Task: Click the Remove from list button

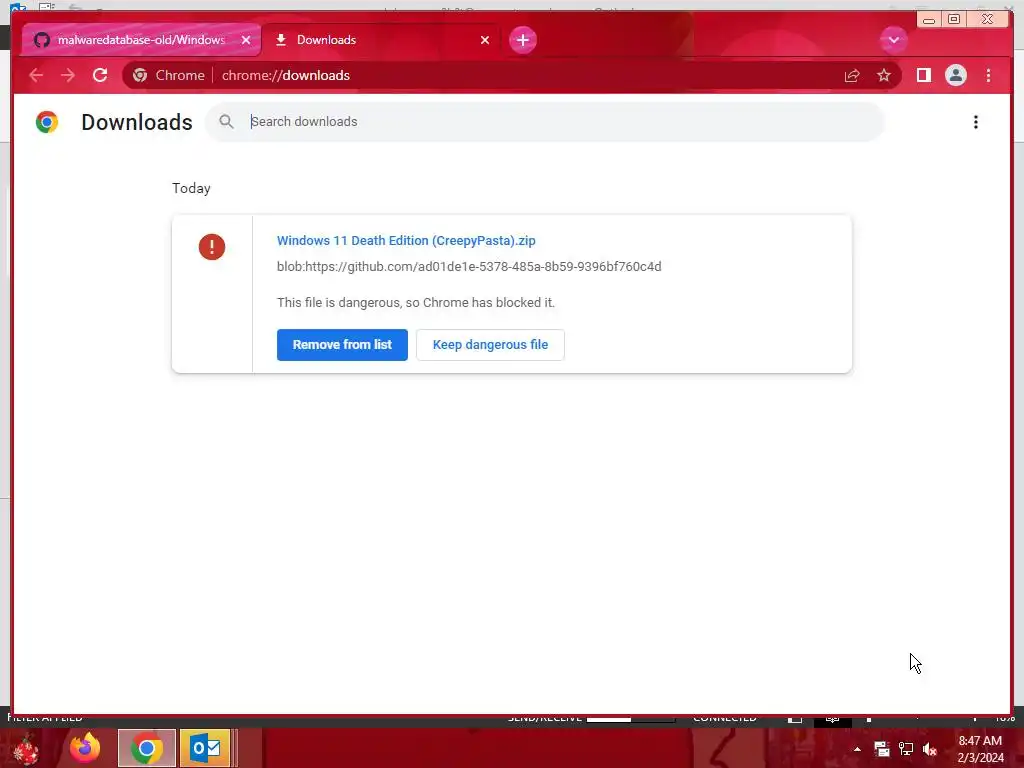Action: point(342,345)
